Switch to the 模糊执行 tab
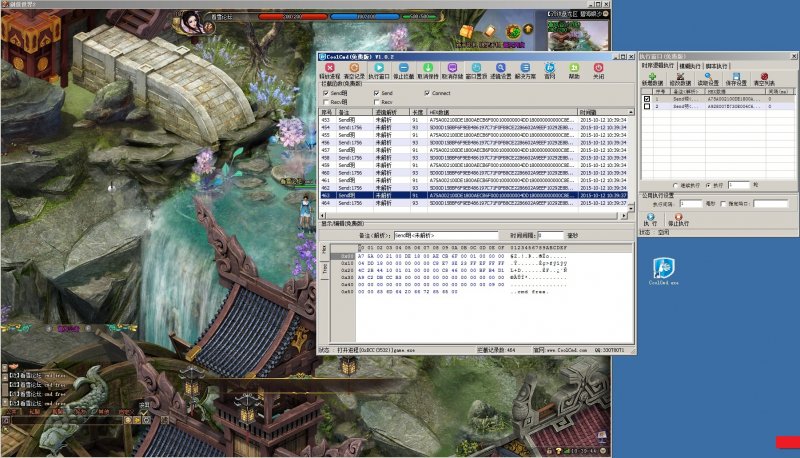Image resolution: width=800 pixels, height=458 pixels. [x=690, y=66]
